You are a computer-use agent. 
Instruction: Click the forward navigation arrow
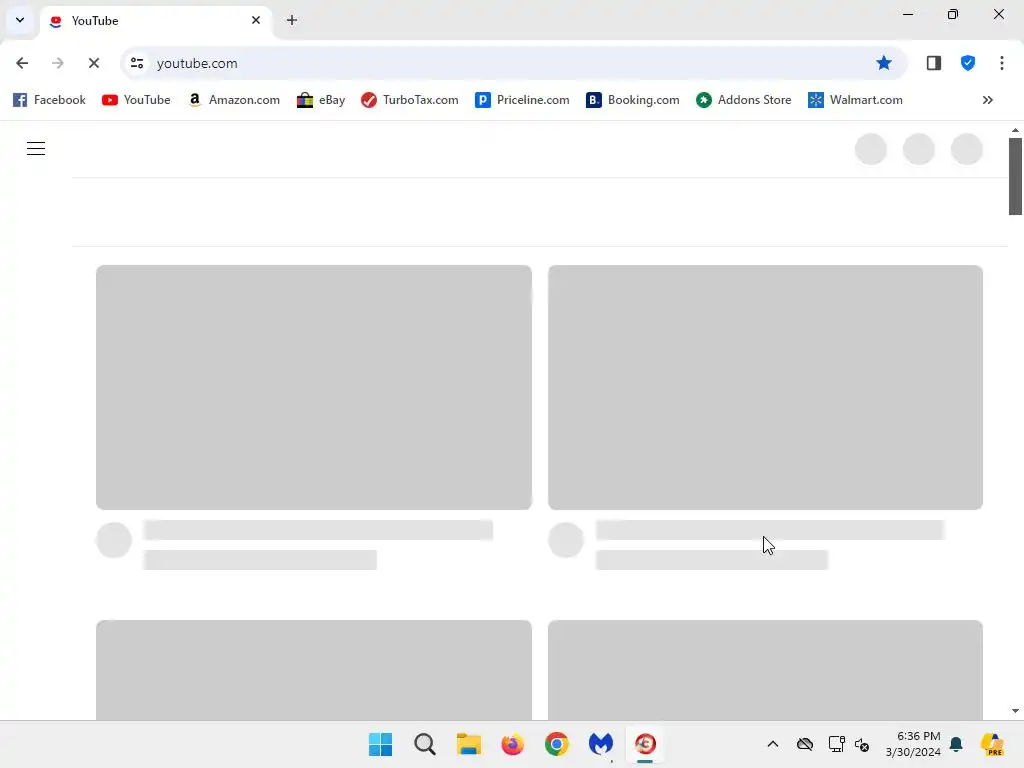click(x=57, y=63)
